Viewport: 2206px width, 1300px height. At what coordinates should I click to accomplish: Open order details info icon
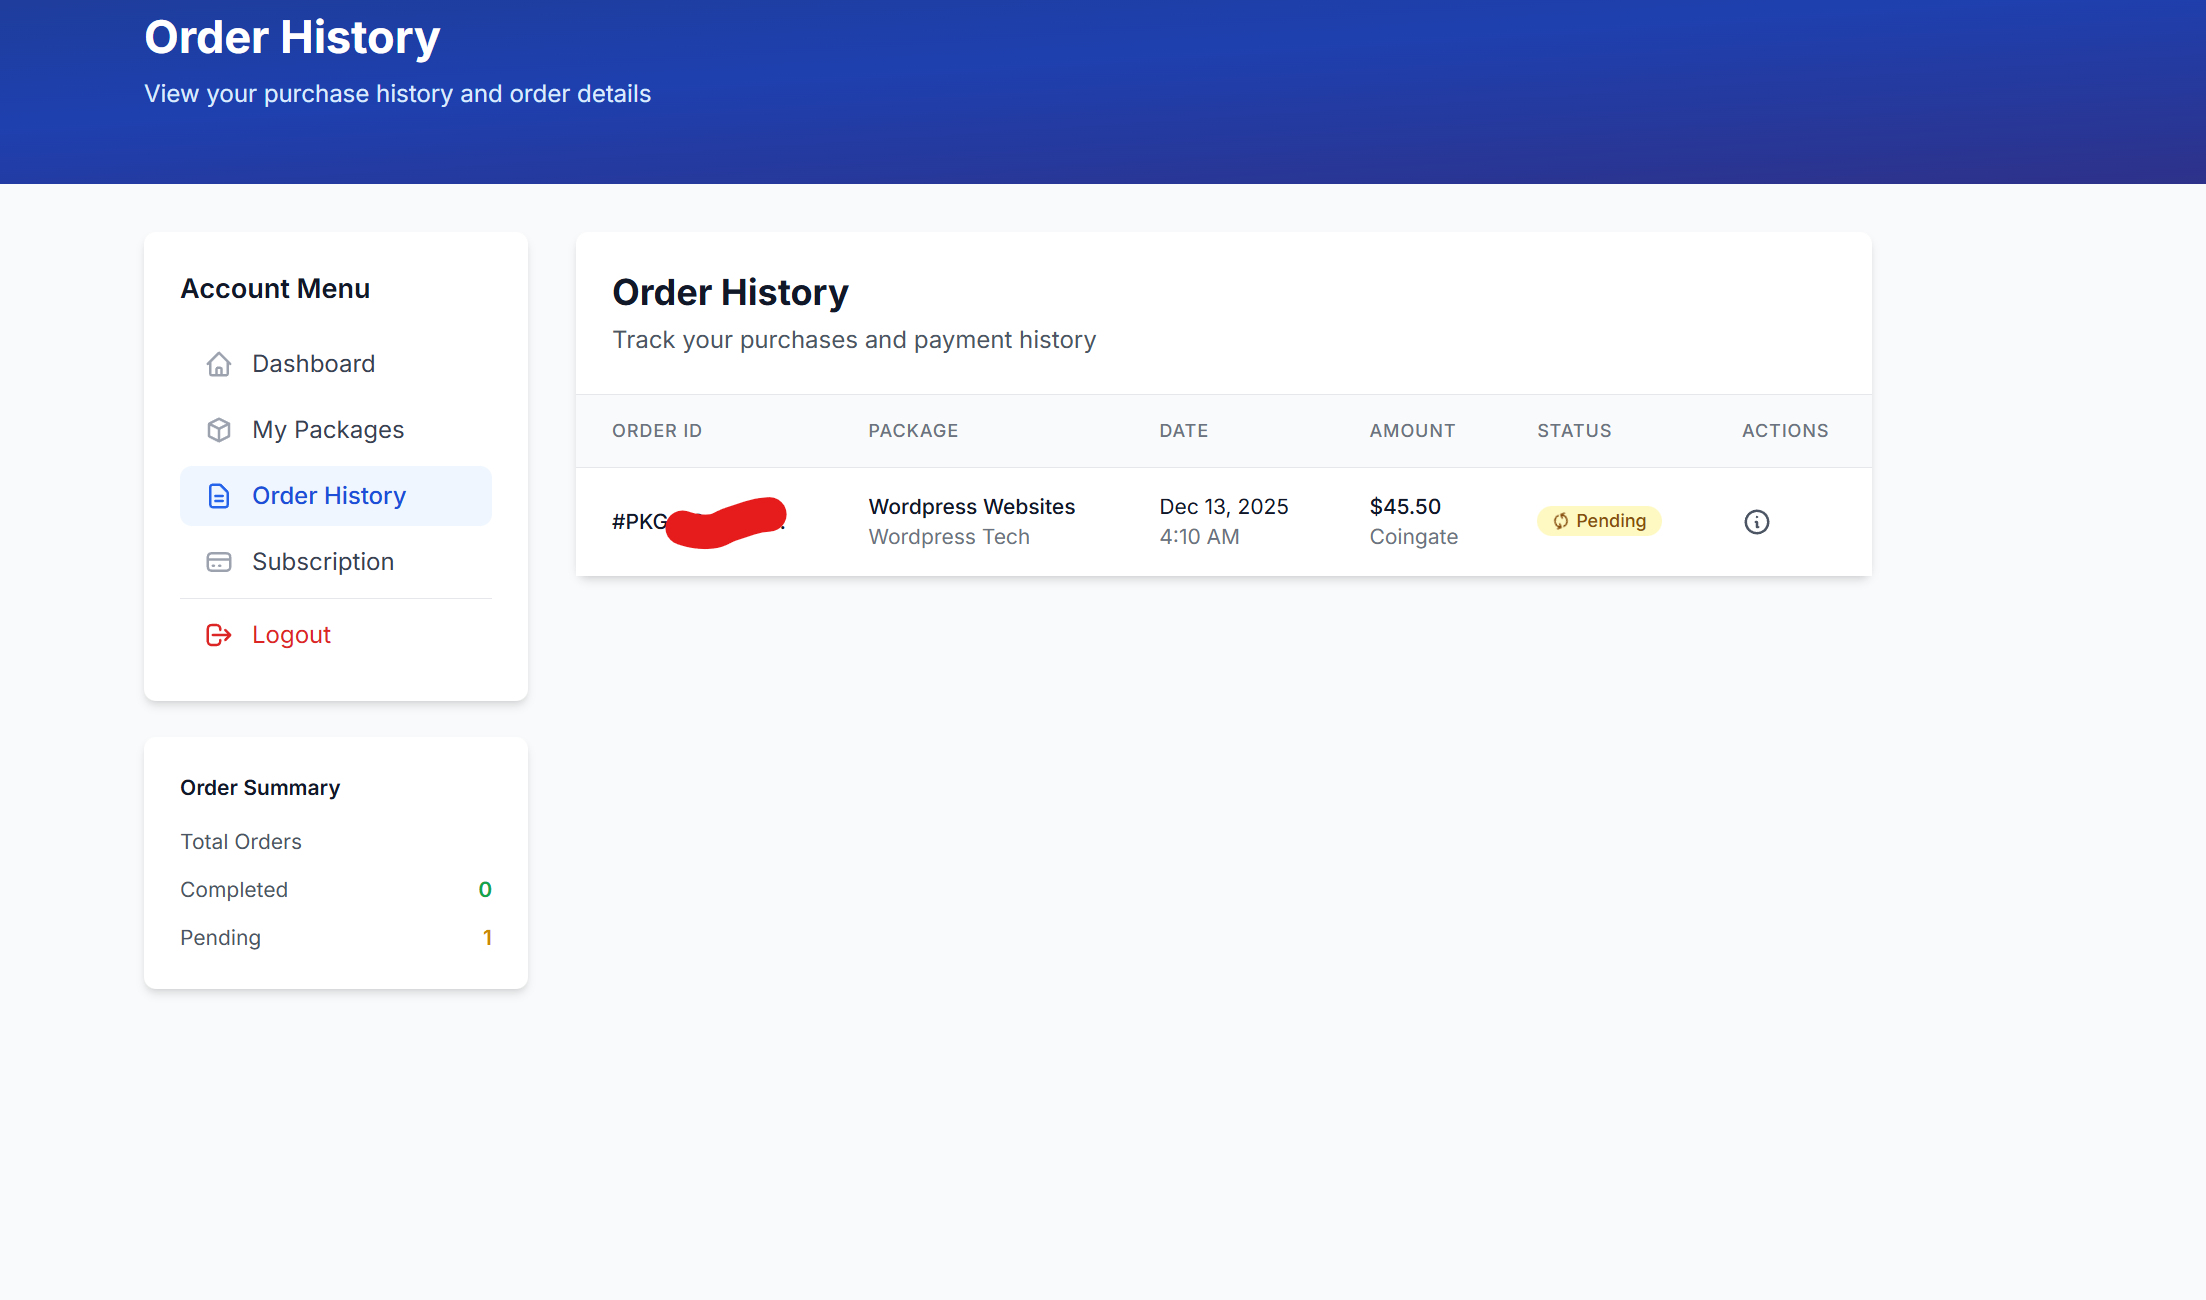point(1757,522)
